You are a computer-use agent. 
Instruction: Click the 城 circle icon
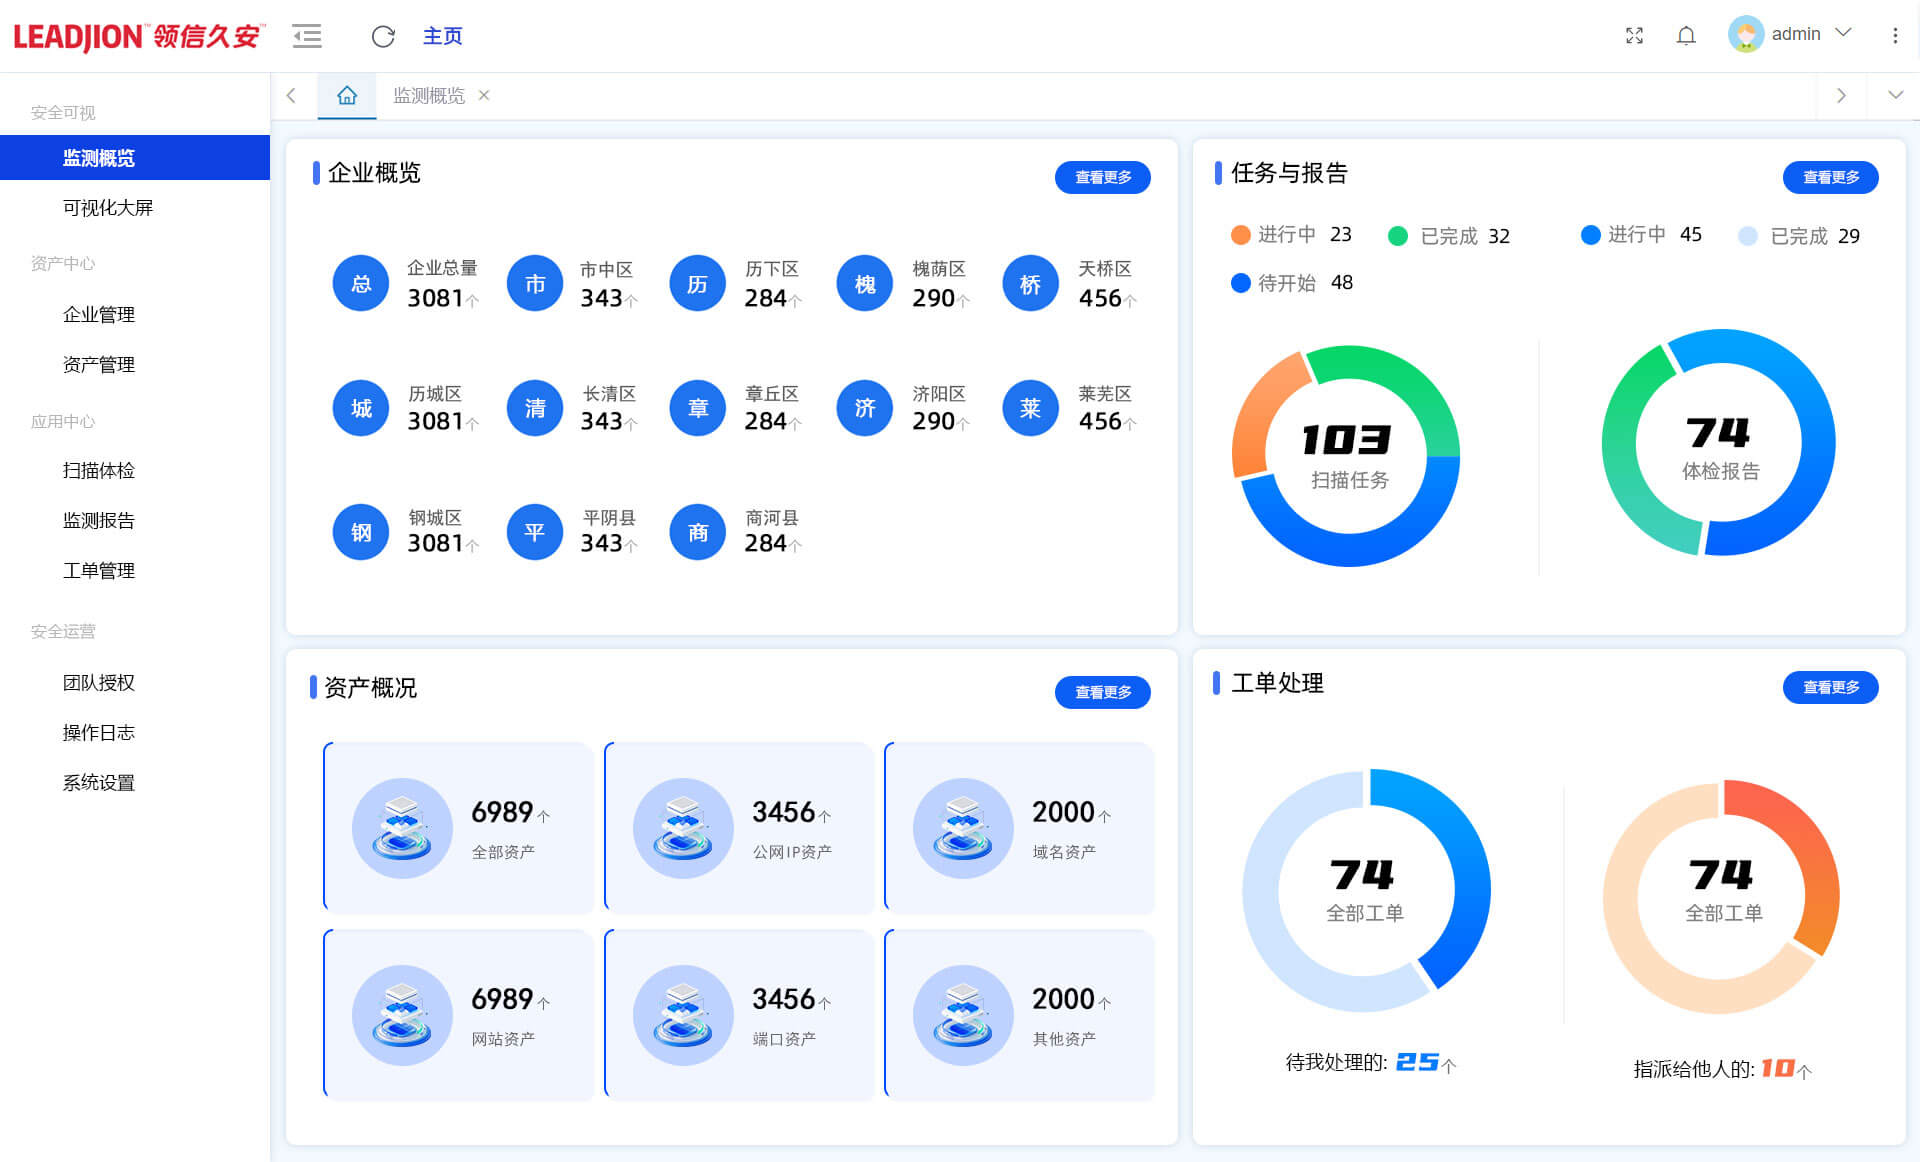pyautogui.click(x=361, y=408)
